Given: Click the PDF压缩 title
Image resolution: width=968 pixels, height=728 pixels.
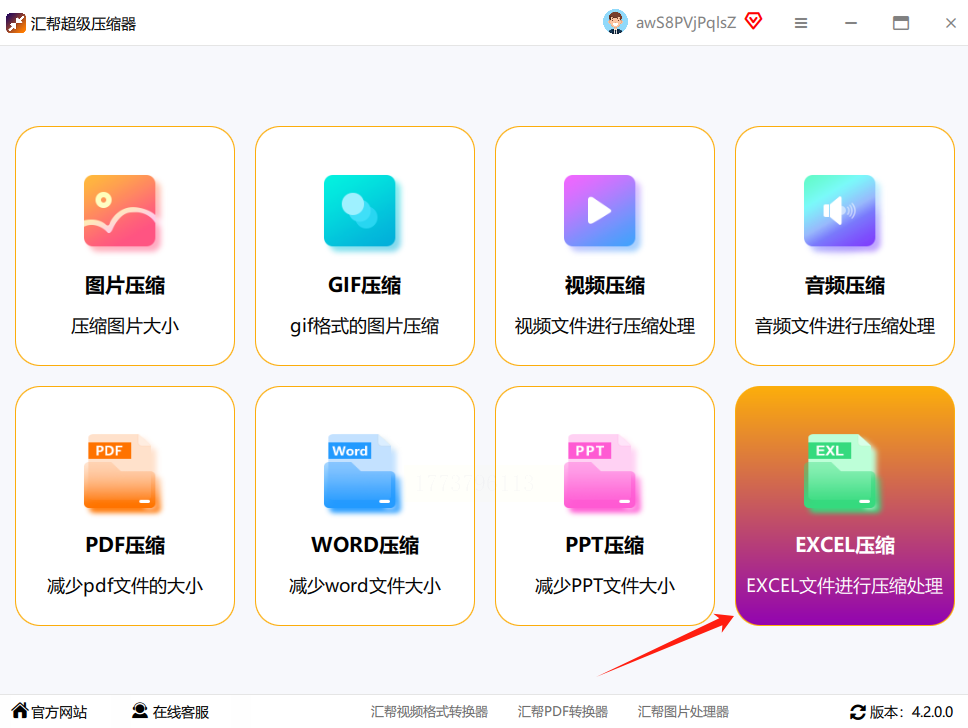Looking at the screenshot, I should click(x=125, y=545).
